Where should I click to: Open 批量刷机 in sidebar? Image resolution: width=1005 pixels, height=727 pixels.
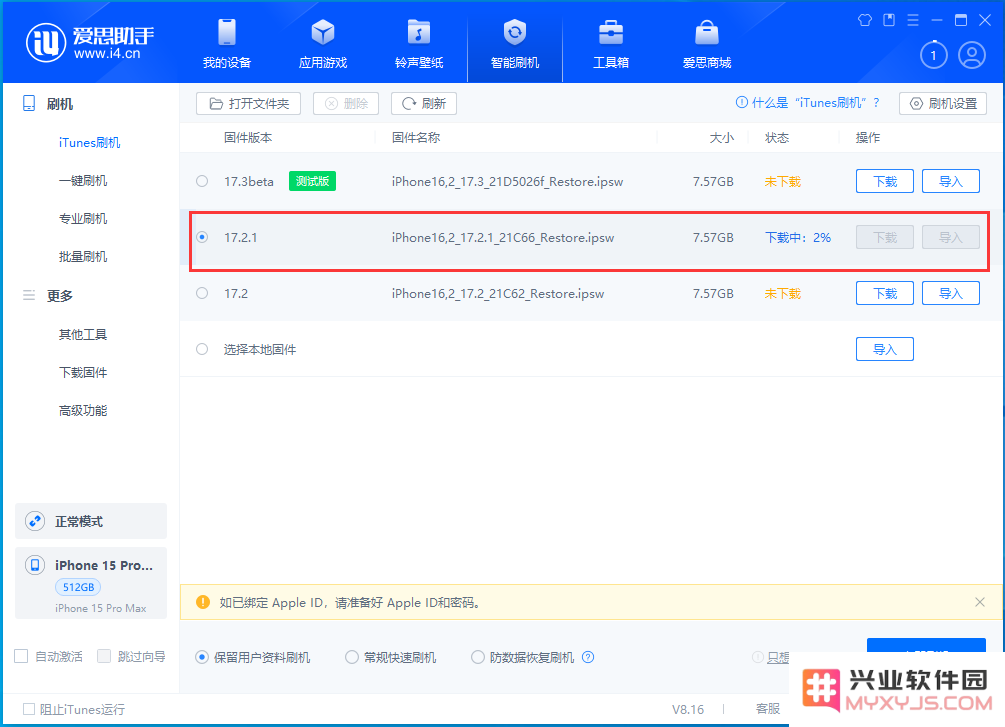[x=83, y=256]
